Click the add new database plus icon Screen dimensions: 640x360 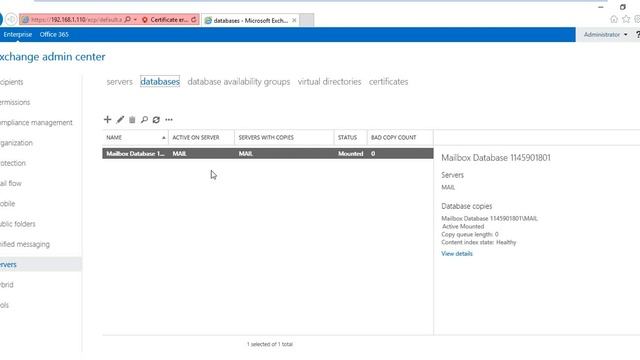(107, 119)
